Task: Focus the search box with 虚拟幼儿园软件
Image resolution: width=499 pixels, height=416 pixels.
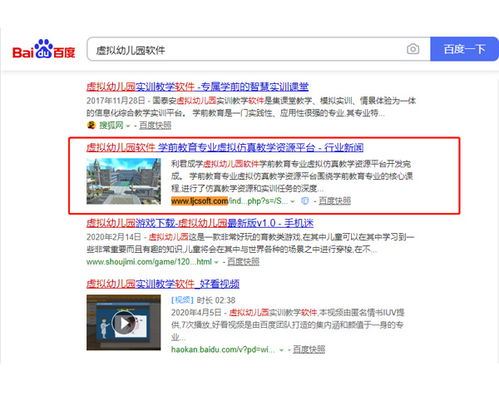Action: 258,49
